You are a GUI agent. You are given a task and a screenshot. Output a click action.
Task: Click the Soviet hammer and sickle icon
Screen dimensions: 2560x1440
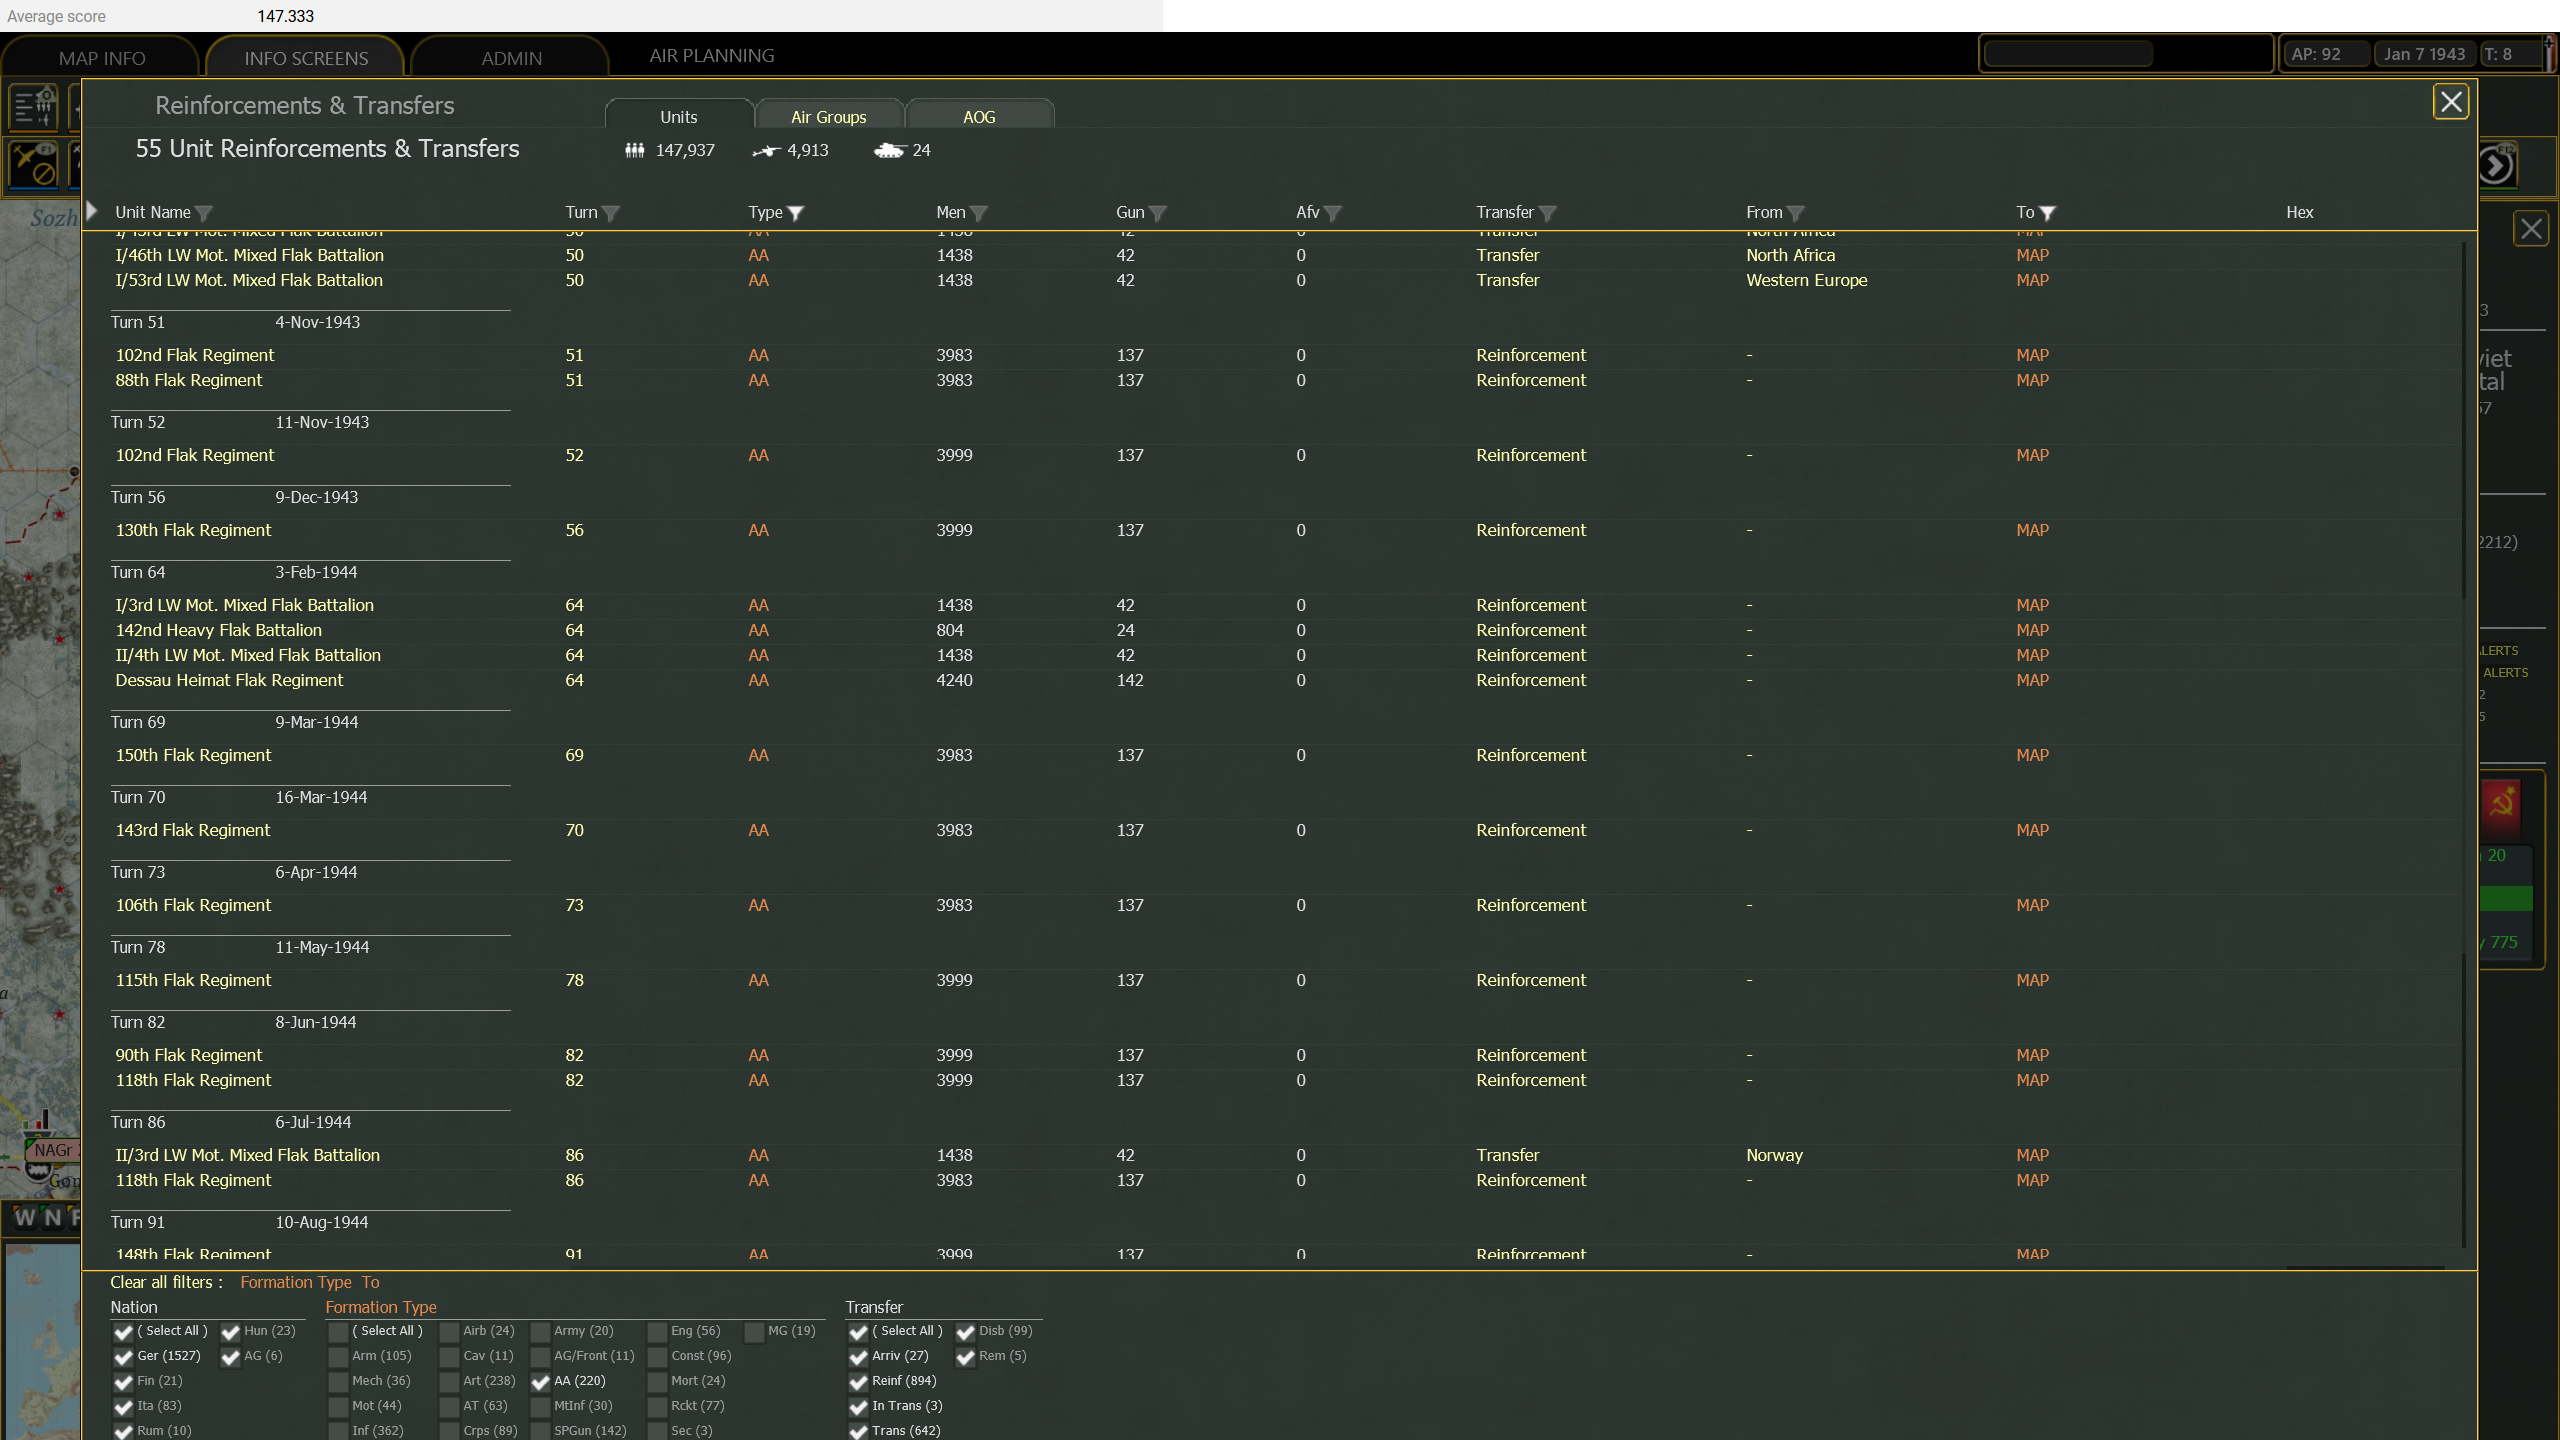(x=2502, y=803)
